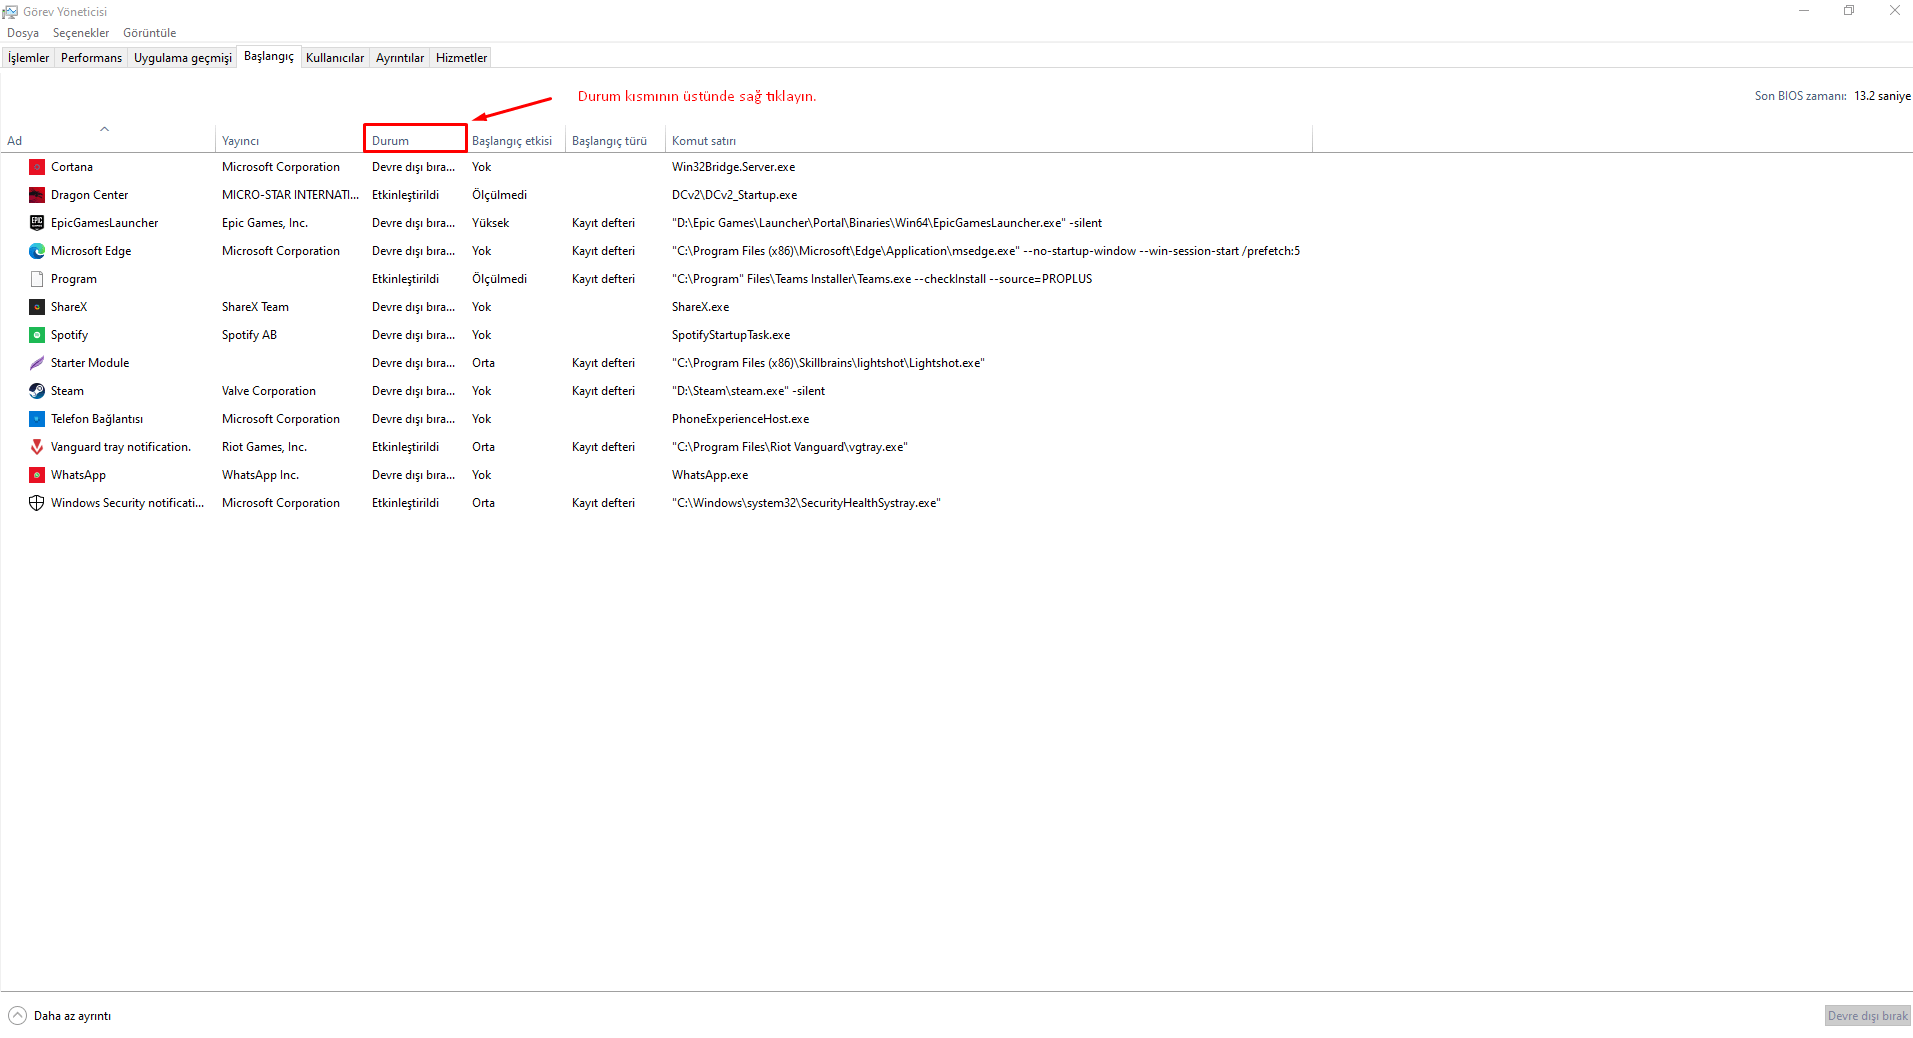The image size is (1913, 1038).
Task: Sort by Başlangıç etkisi column header
Action: pos(515,141)
